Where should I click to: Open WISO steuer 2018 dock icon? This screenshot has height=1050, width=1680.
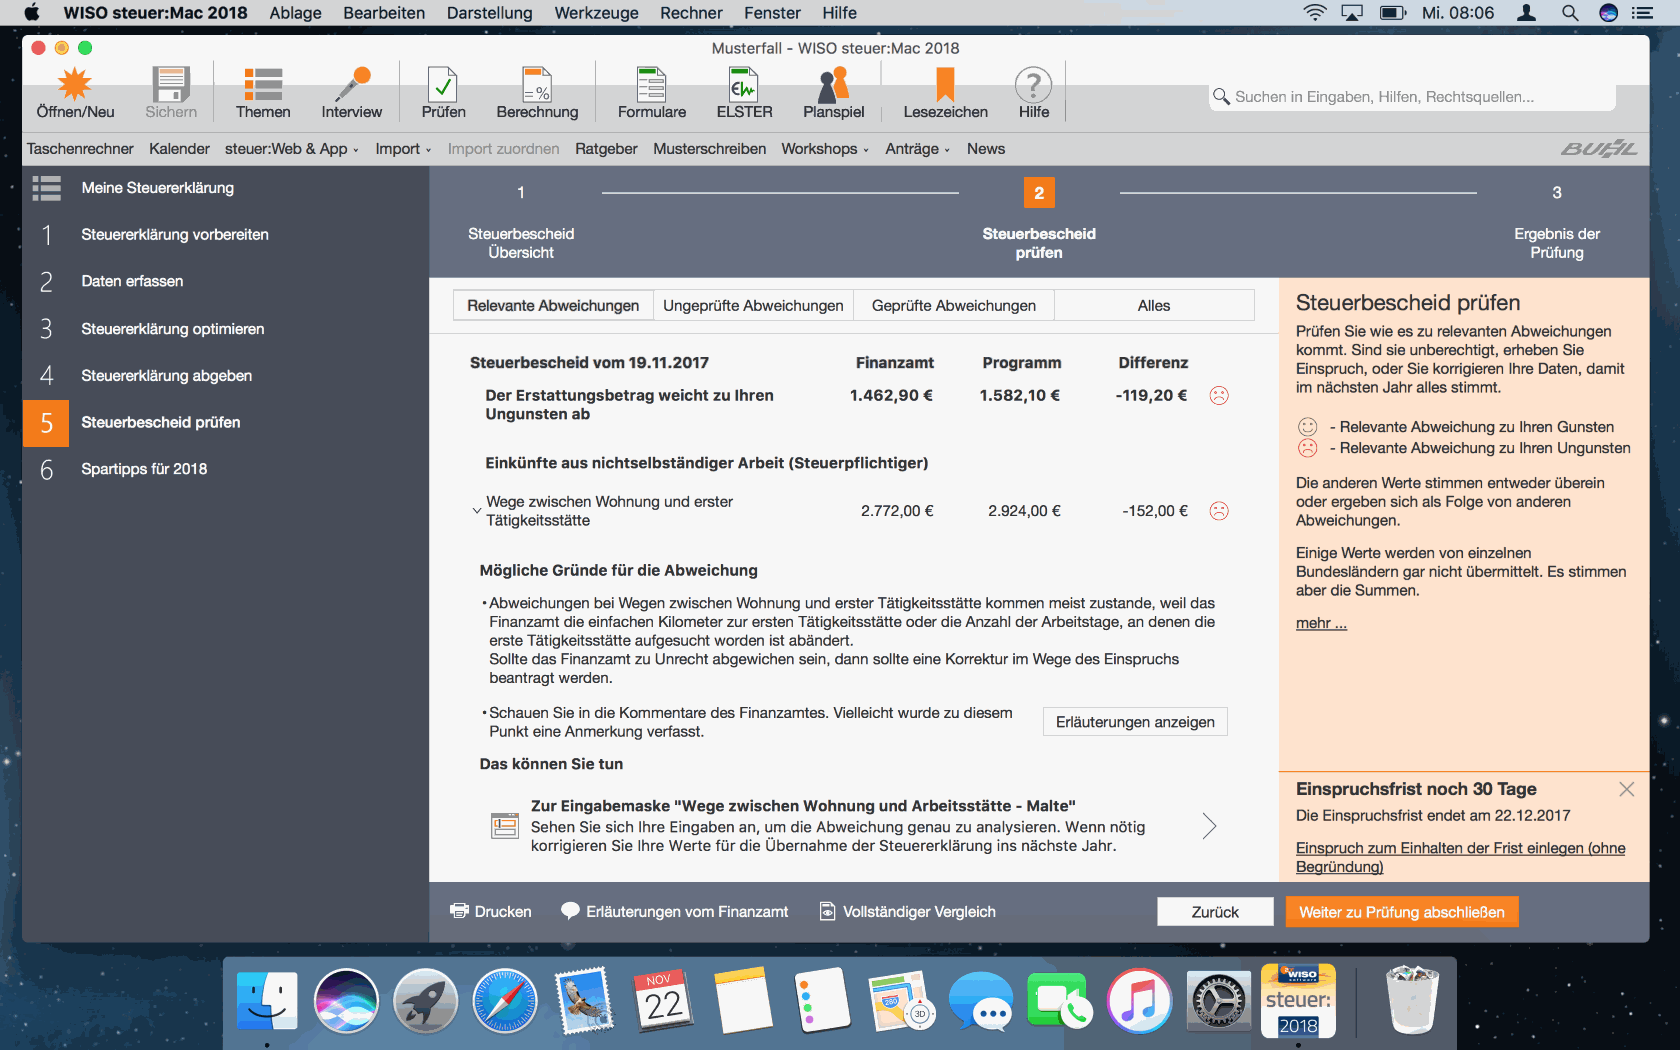1298,1001
